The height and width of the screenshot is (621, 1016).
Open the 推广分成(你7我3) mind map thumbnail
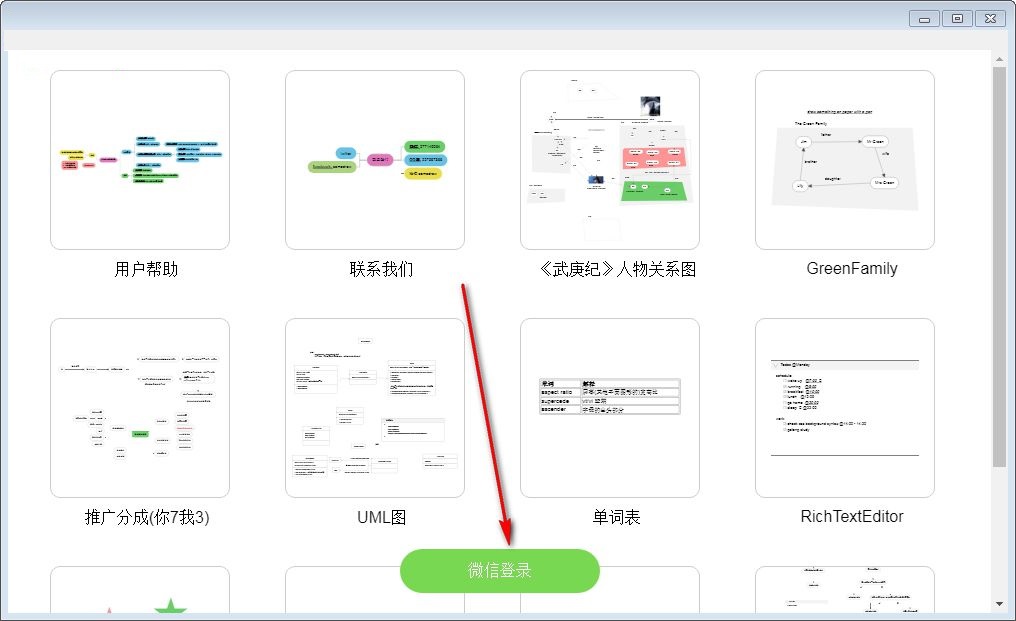139,406
